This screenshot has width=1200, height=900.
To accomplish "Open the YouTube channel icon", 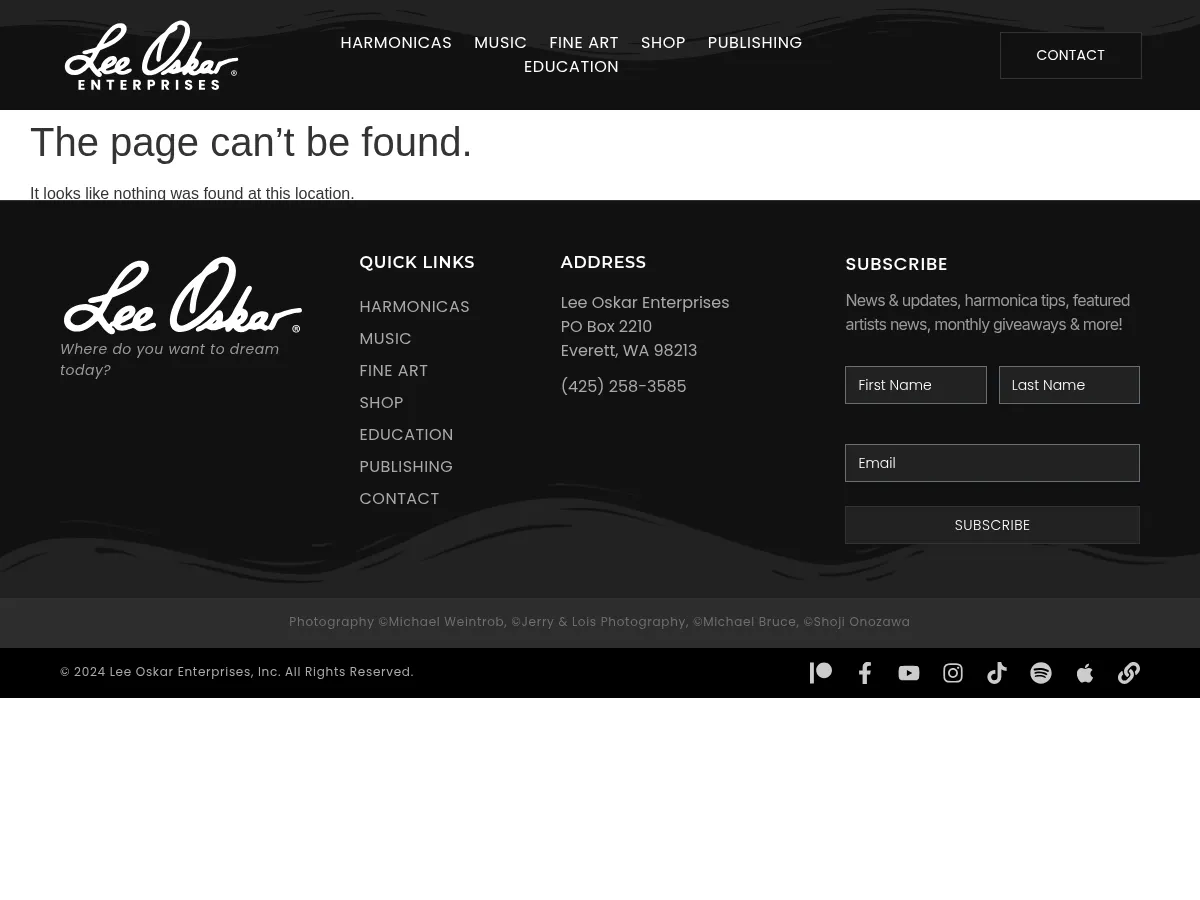I will [x=909, y=673].
